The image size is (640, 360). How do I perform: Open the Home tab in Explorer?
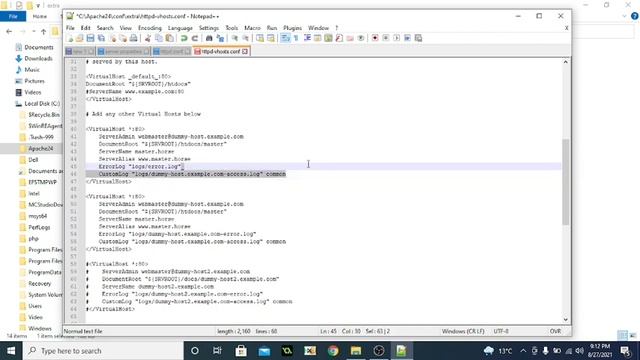(40, 16)
